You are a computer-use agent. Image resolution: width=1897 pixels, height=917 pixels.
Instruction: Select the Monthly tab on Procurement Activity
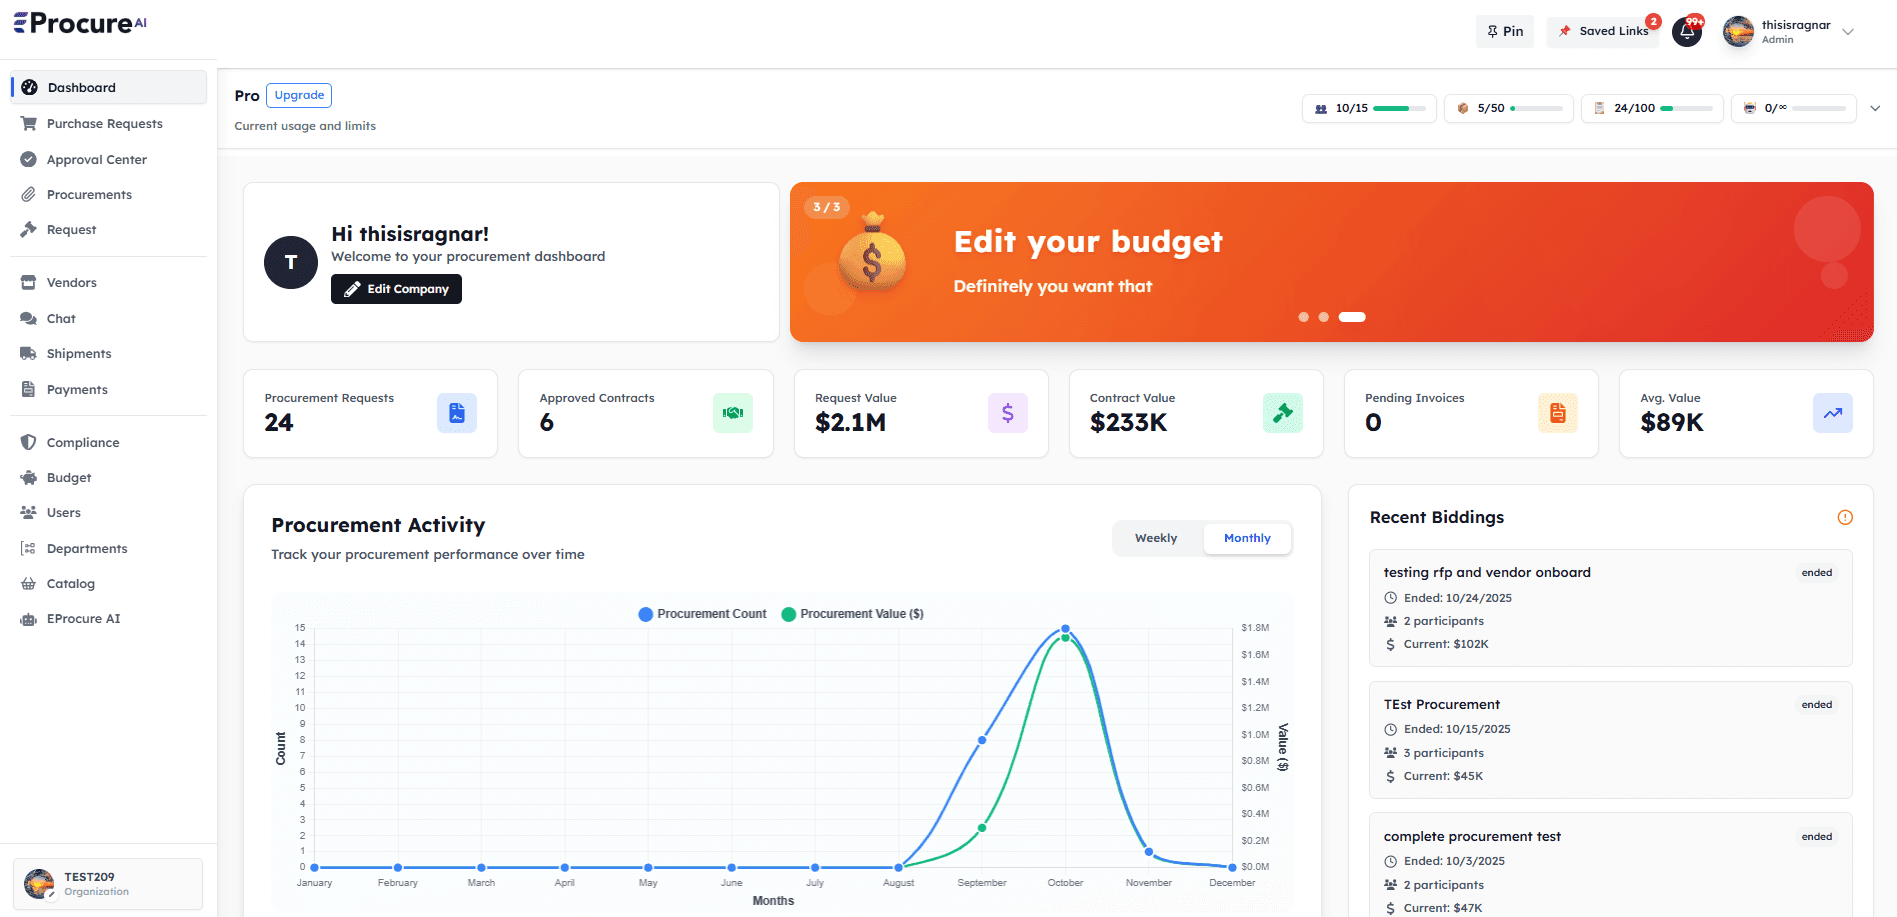1247,538
